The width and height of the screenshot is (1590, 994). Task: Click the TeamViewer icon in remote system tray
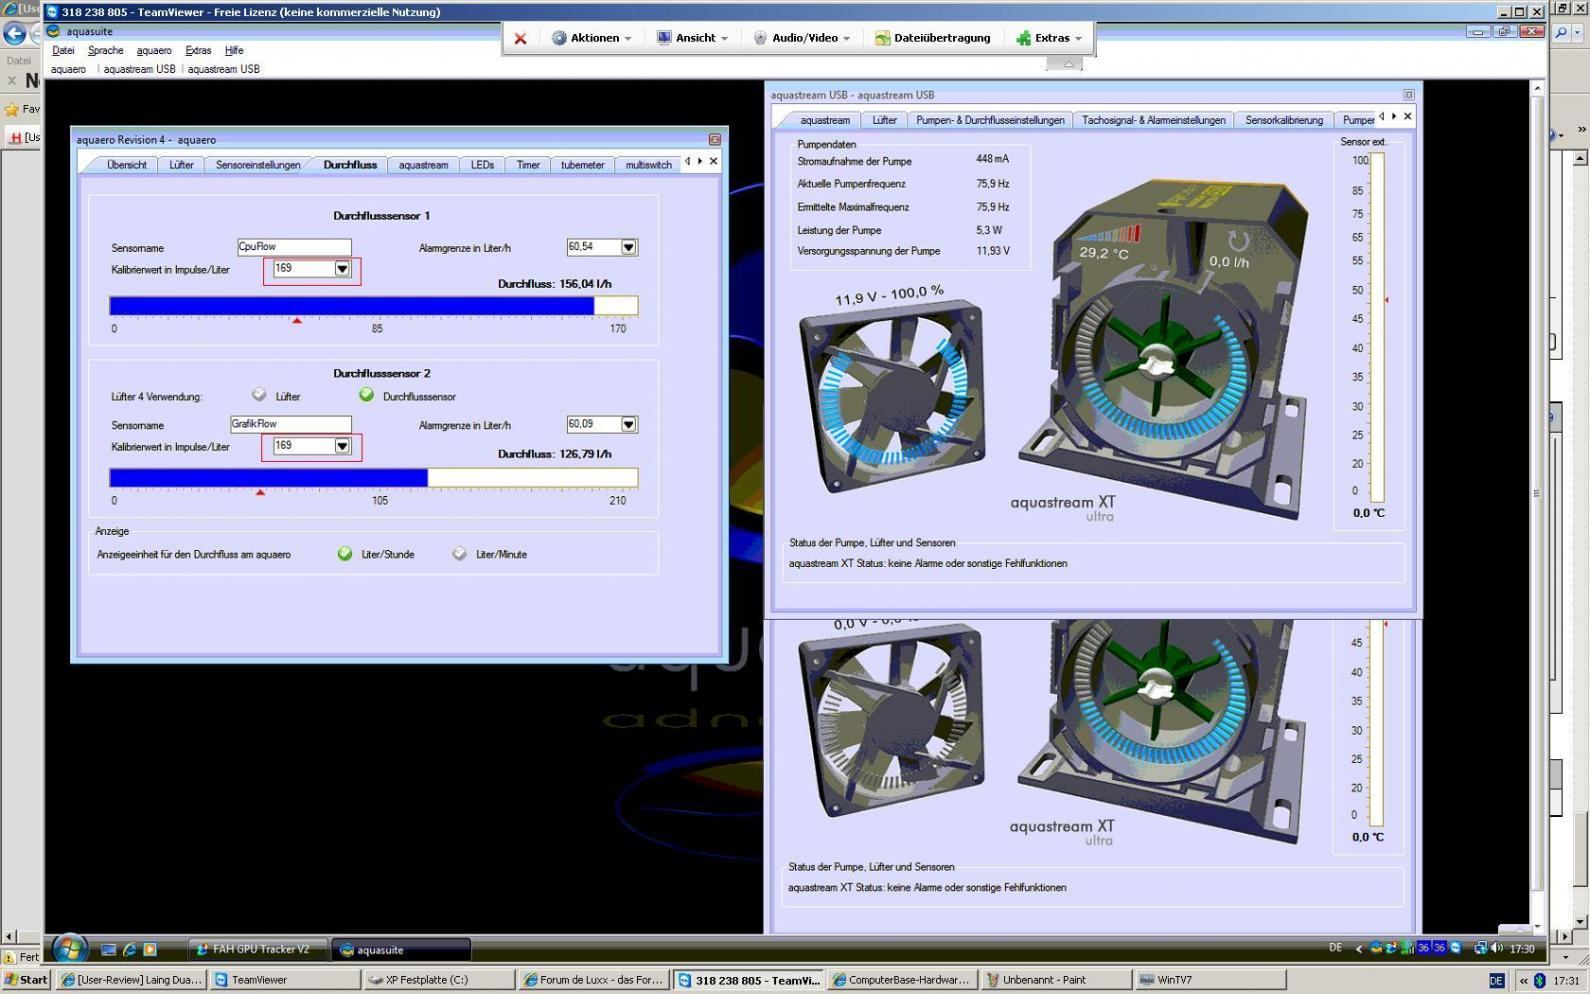point(1456,948)
